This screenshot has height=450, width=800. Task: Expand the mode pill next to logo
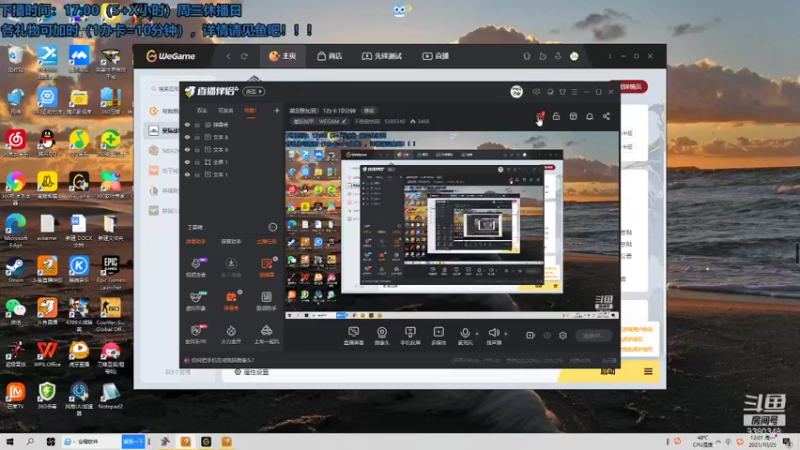pos(254,91)
